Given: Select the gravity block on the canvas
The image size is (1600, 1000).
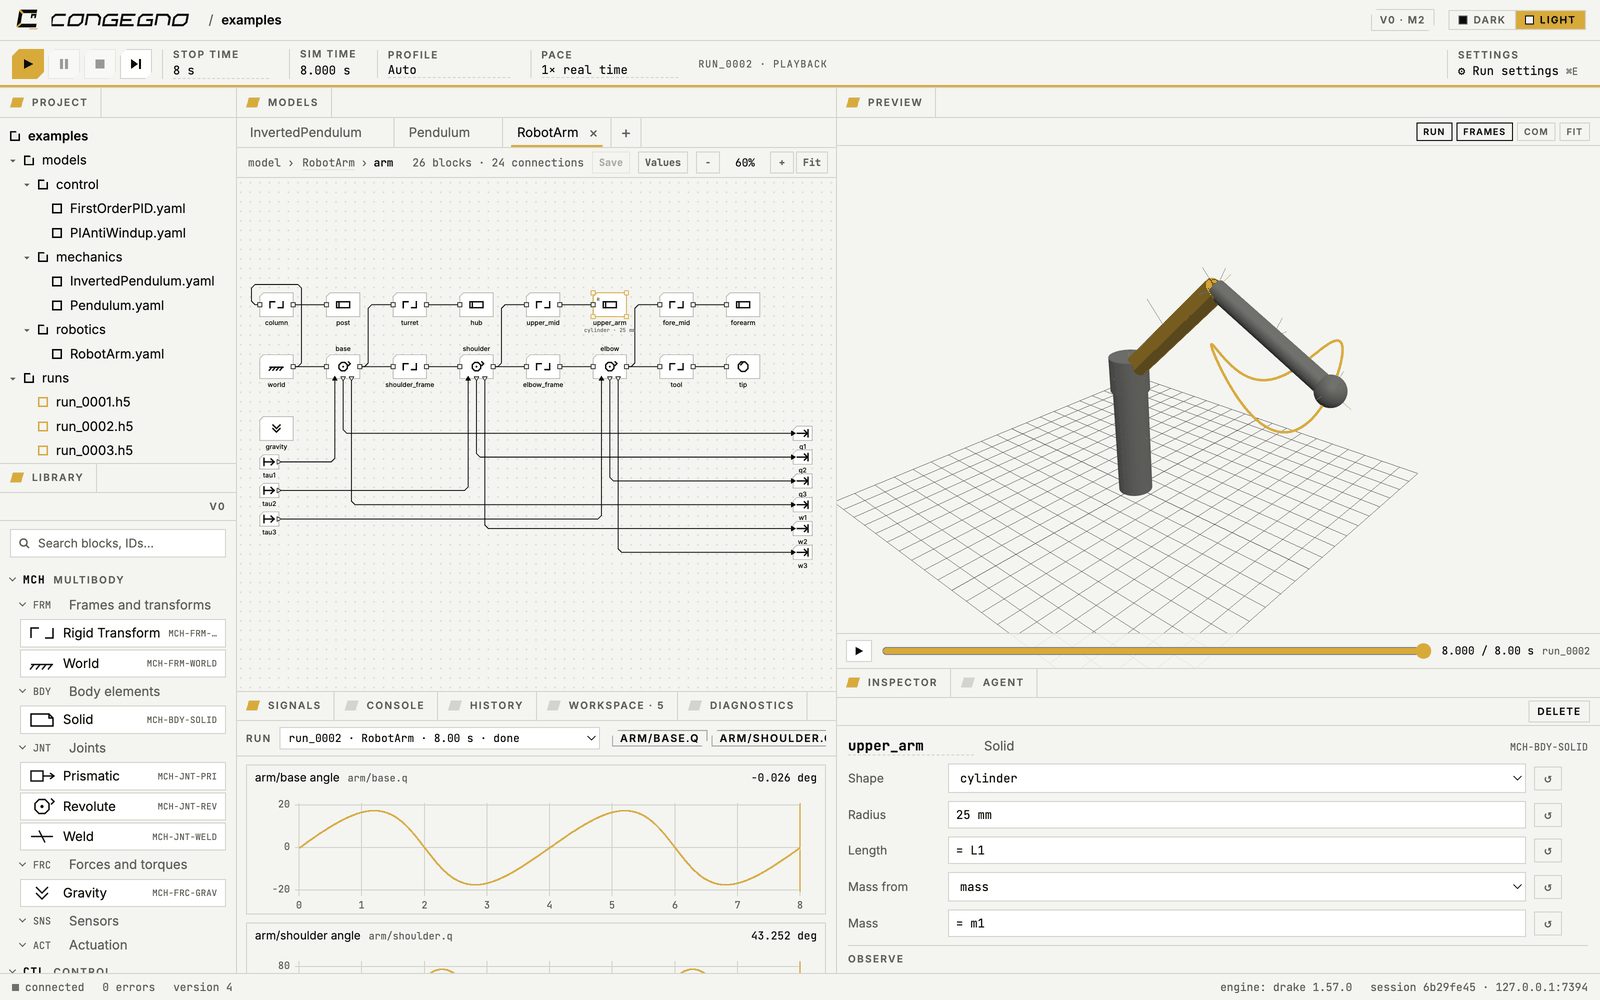Looking at the screenshot, I should click(276, 428).
